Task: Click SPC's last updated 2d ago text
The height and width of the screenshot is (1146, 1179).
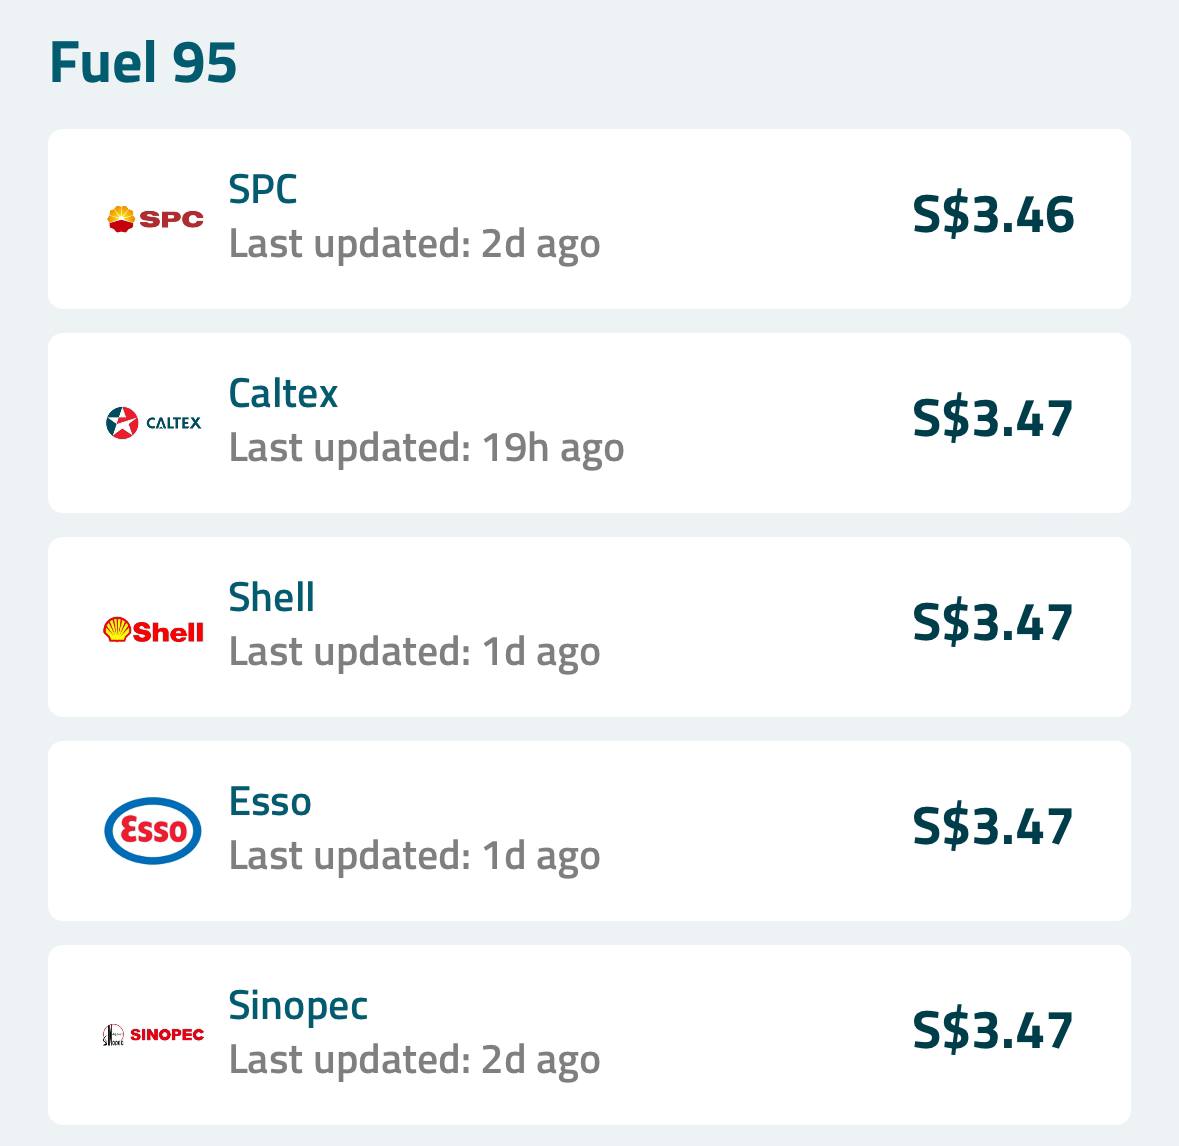Action: point(414,244)
